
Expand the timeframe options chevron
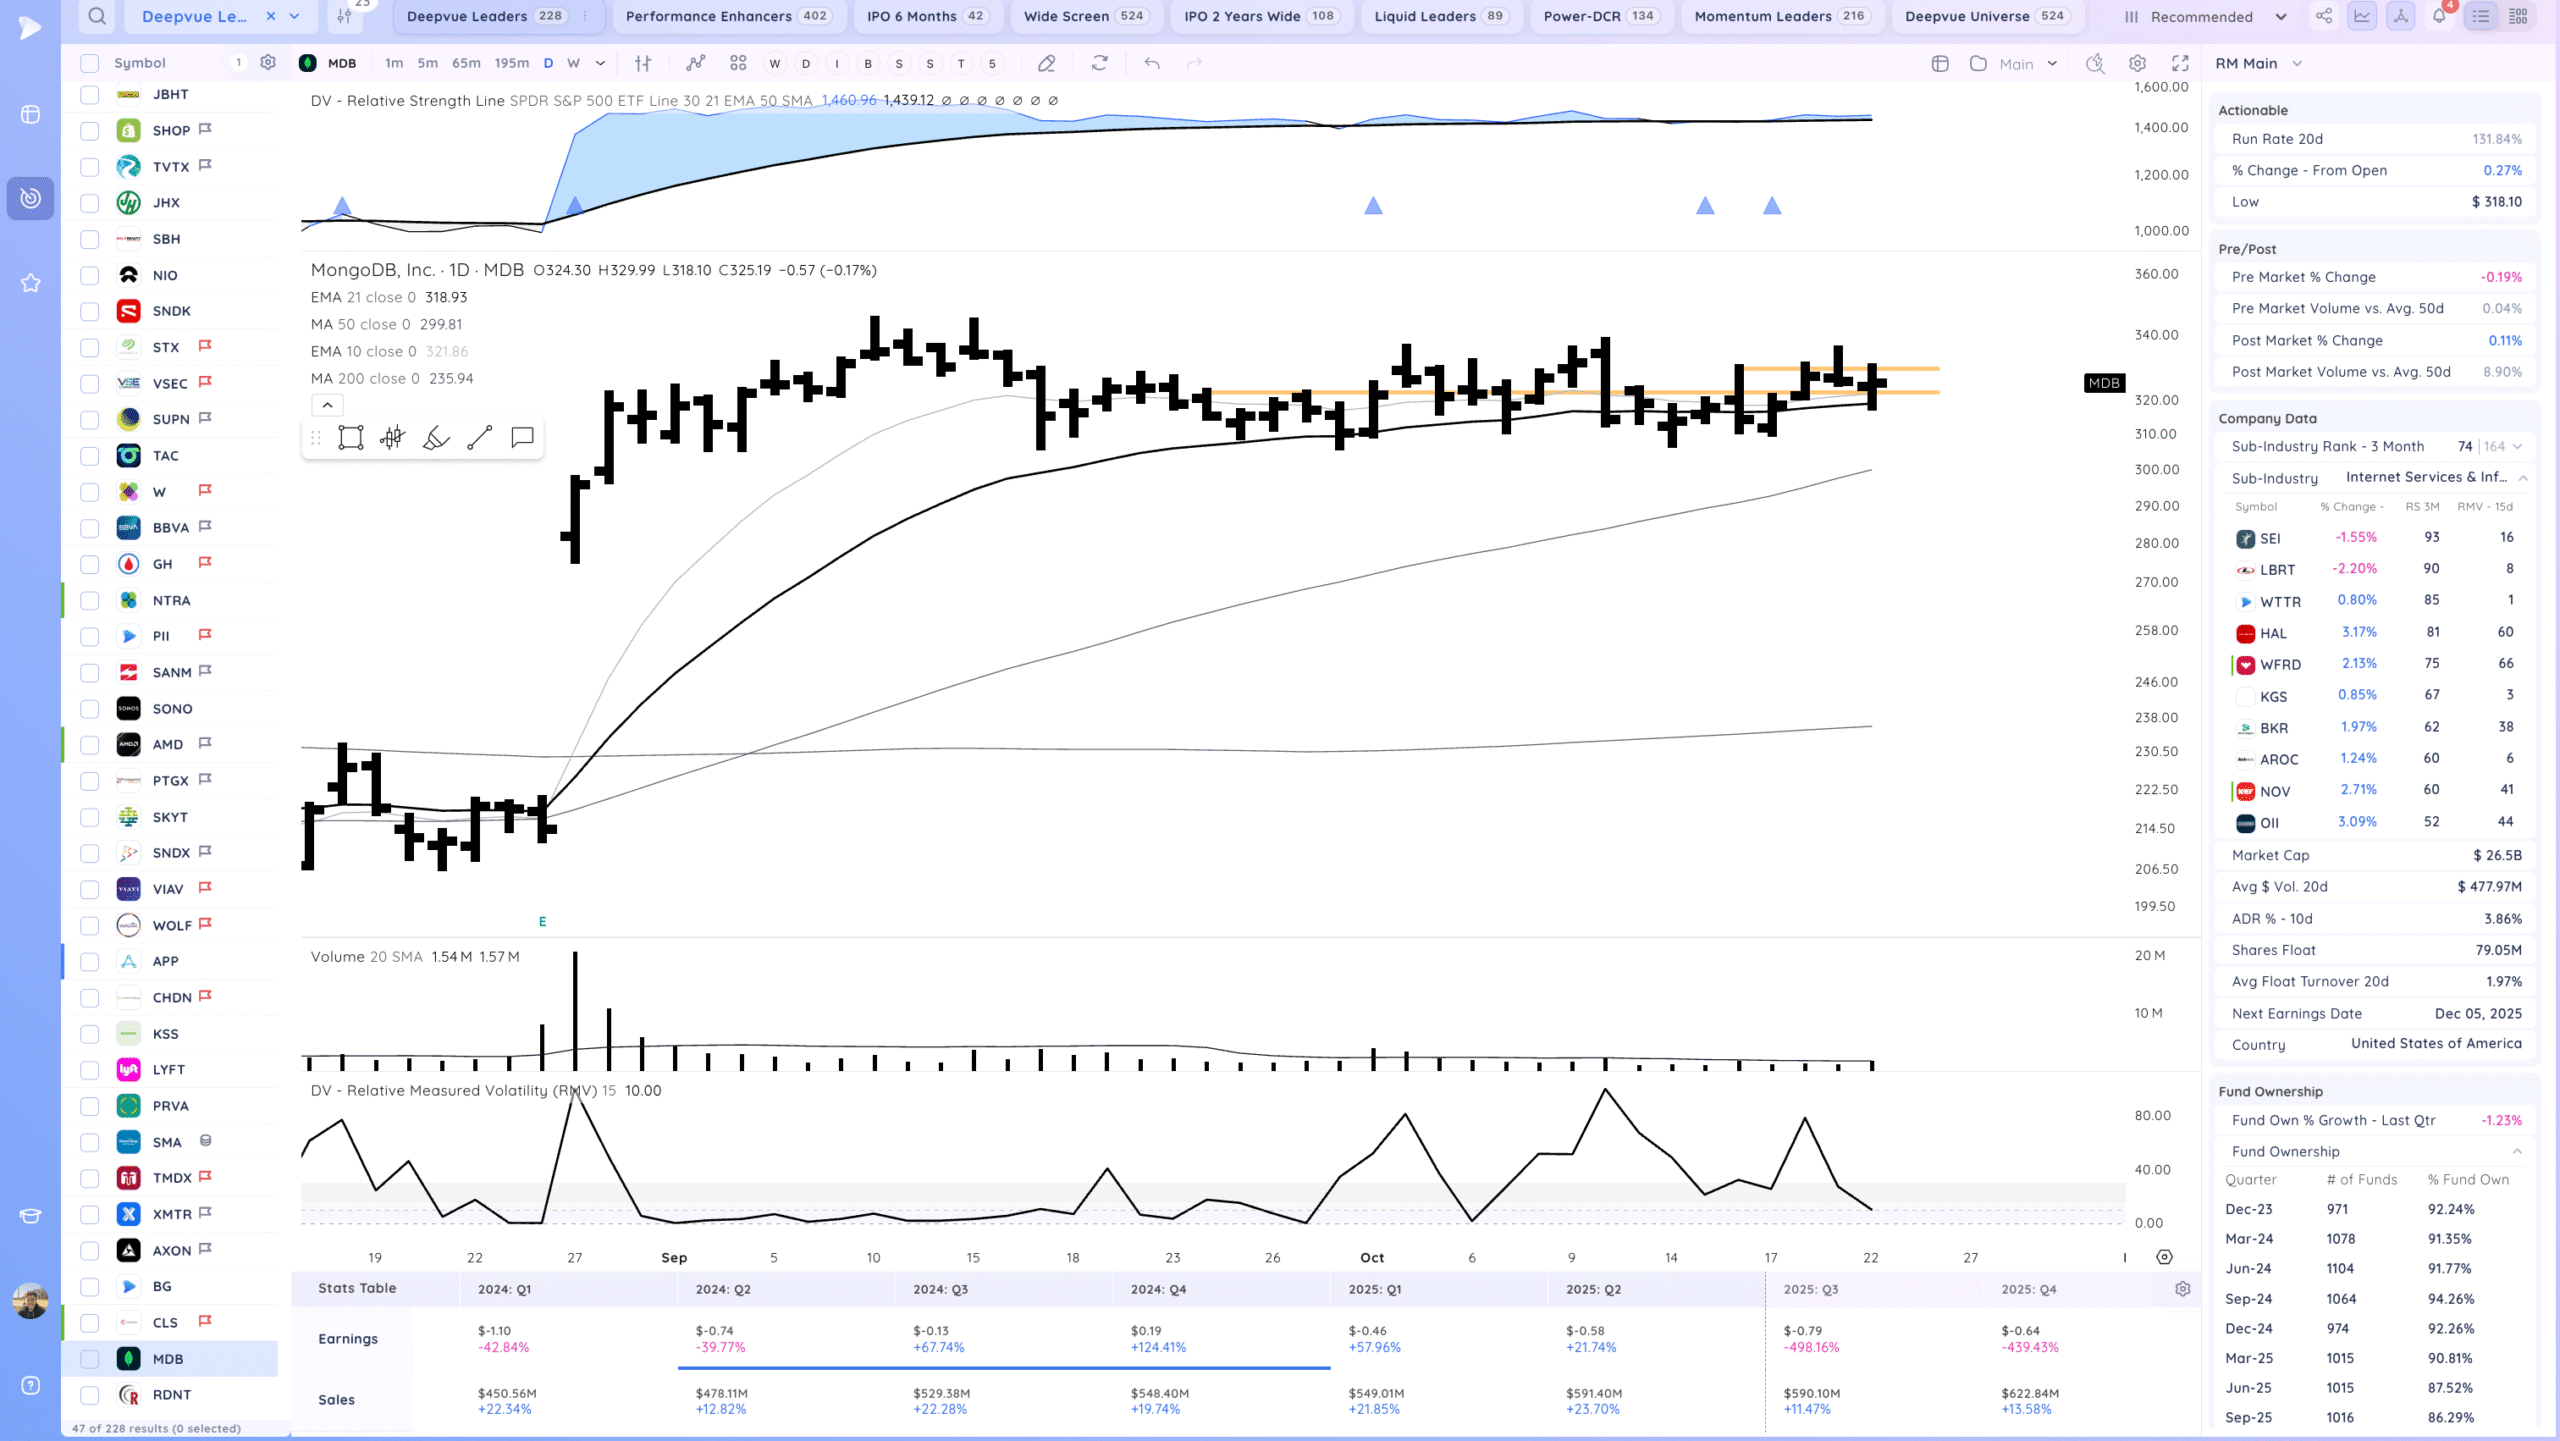600,64
